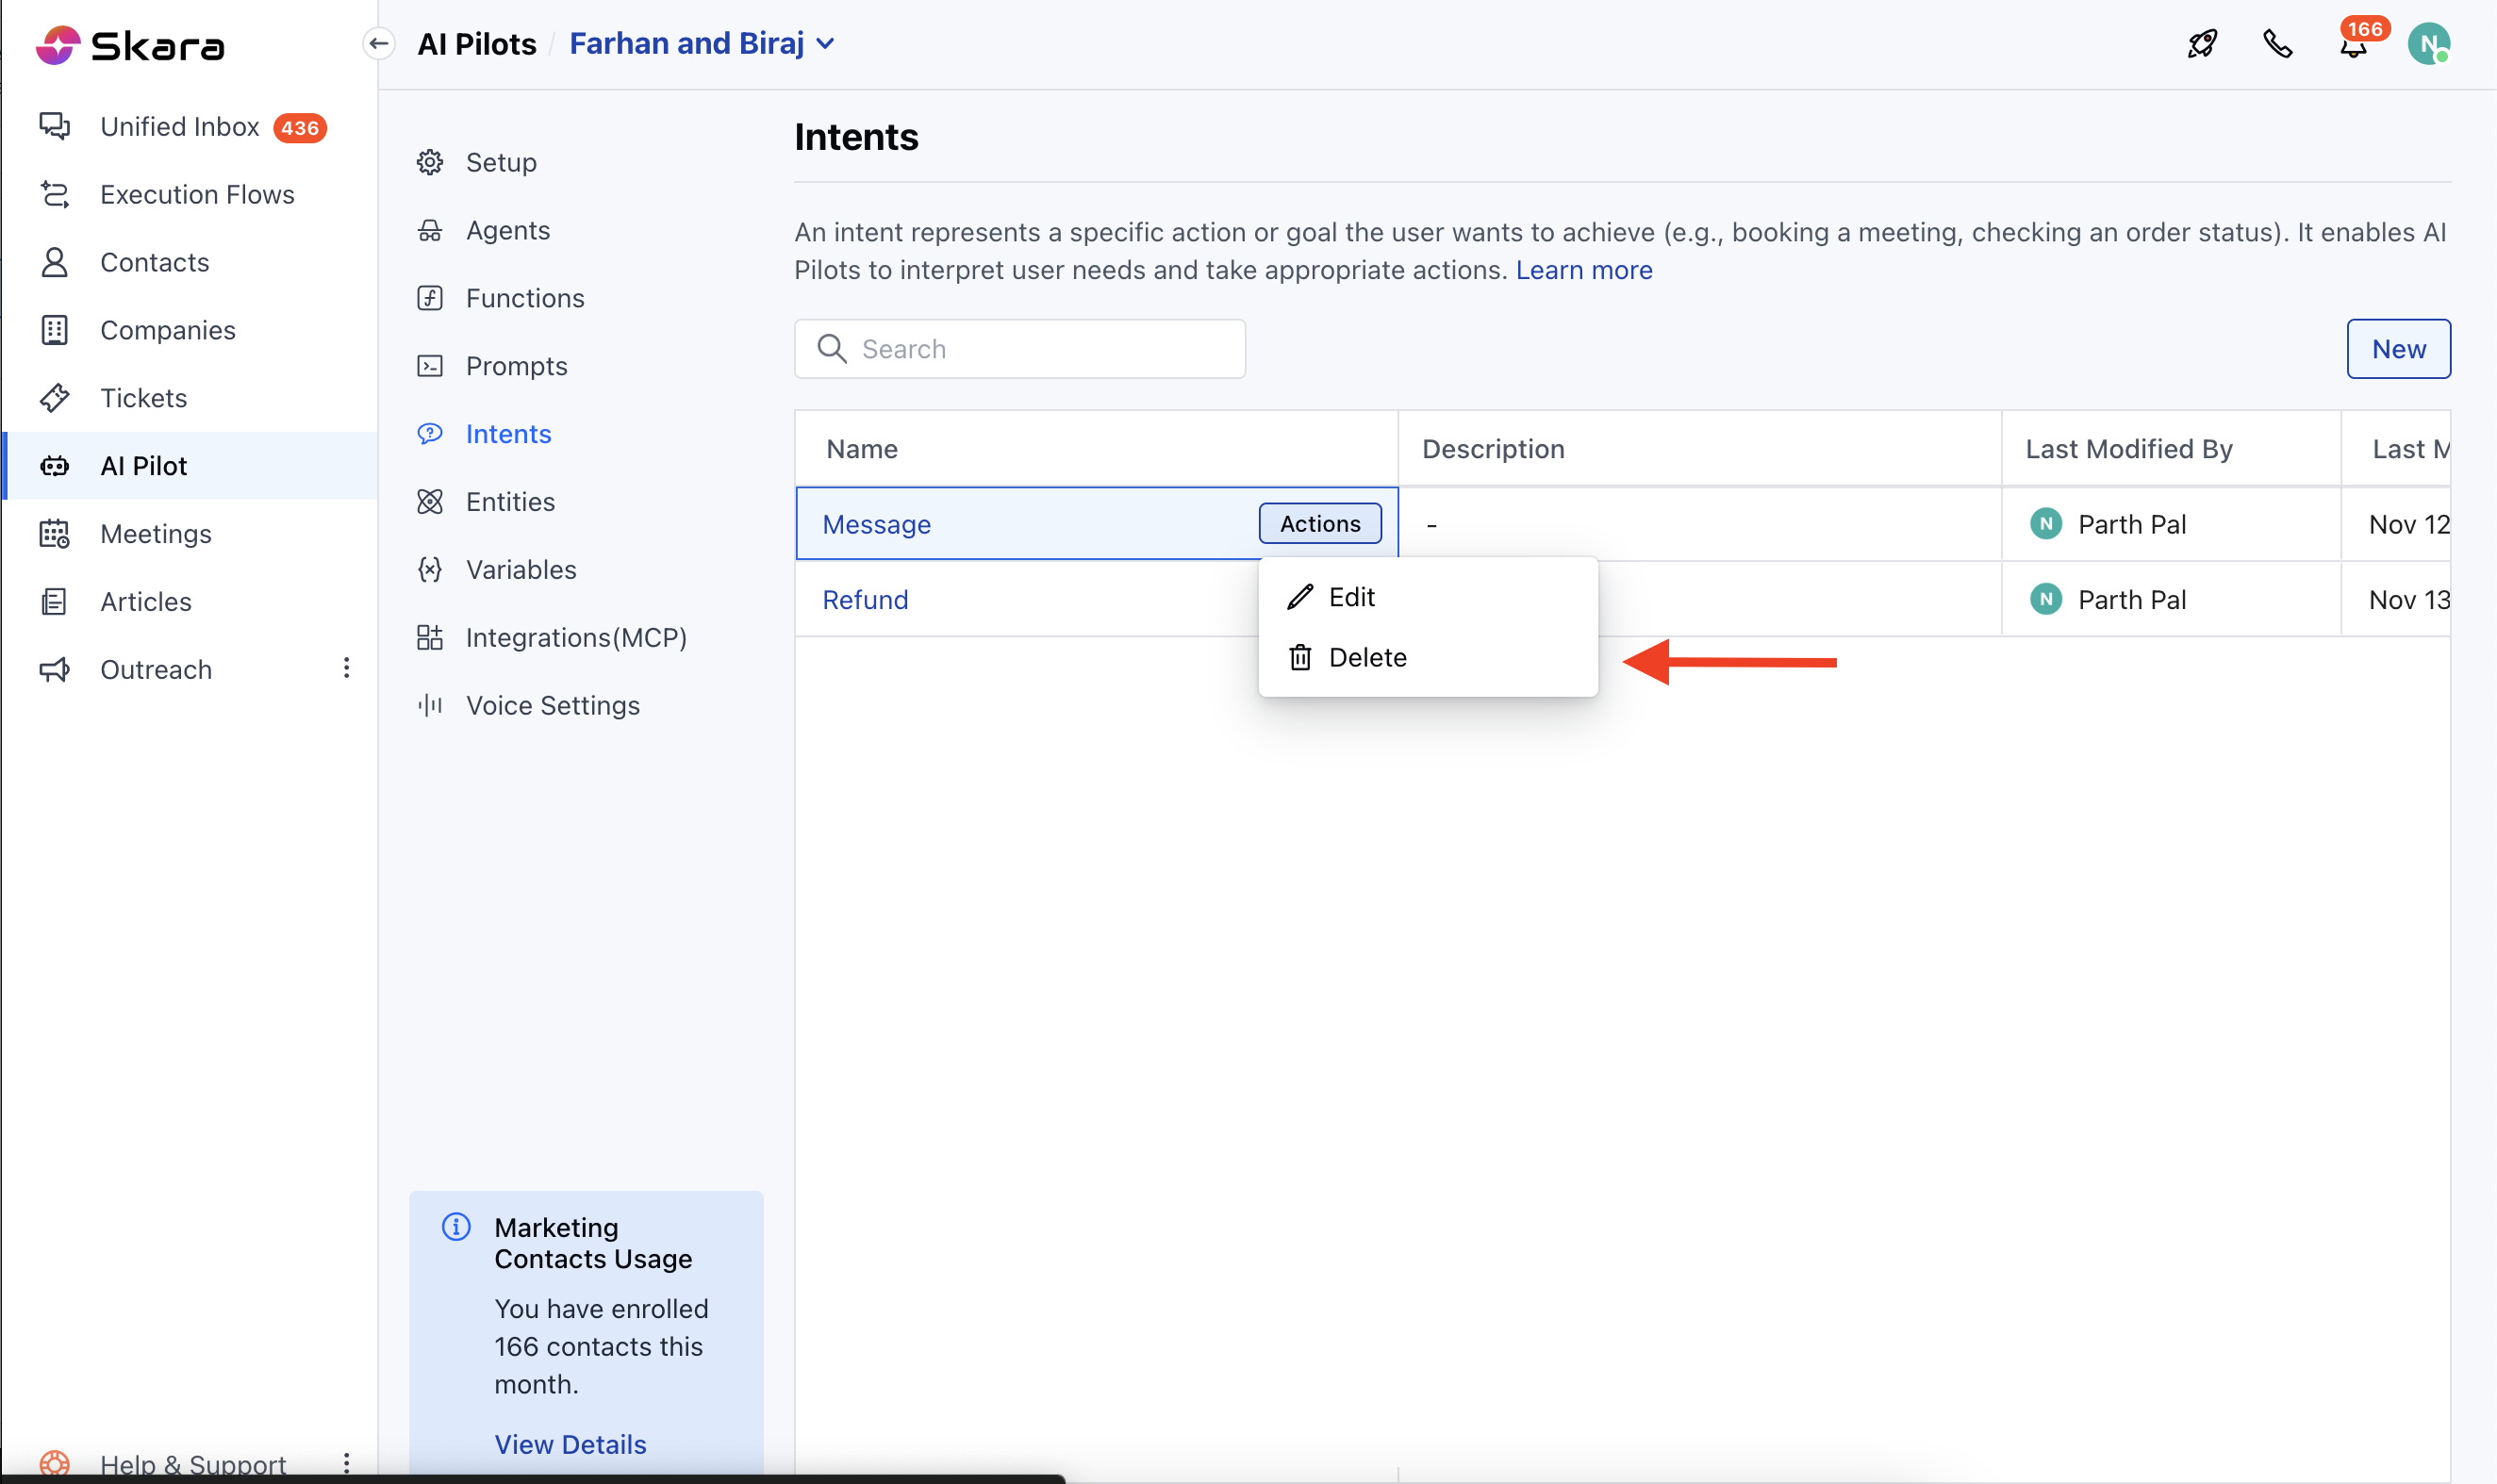
Task: Click the rocket icon in top bar
Action: [2201, 44]
